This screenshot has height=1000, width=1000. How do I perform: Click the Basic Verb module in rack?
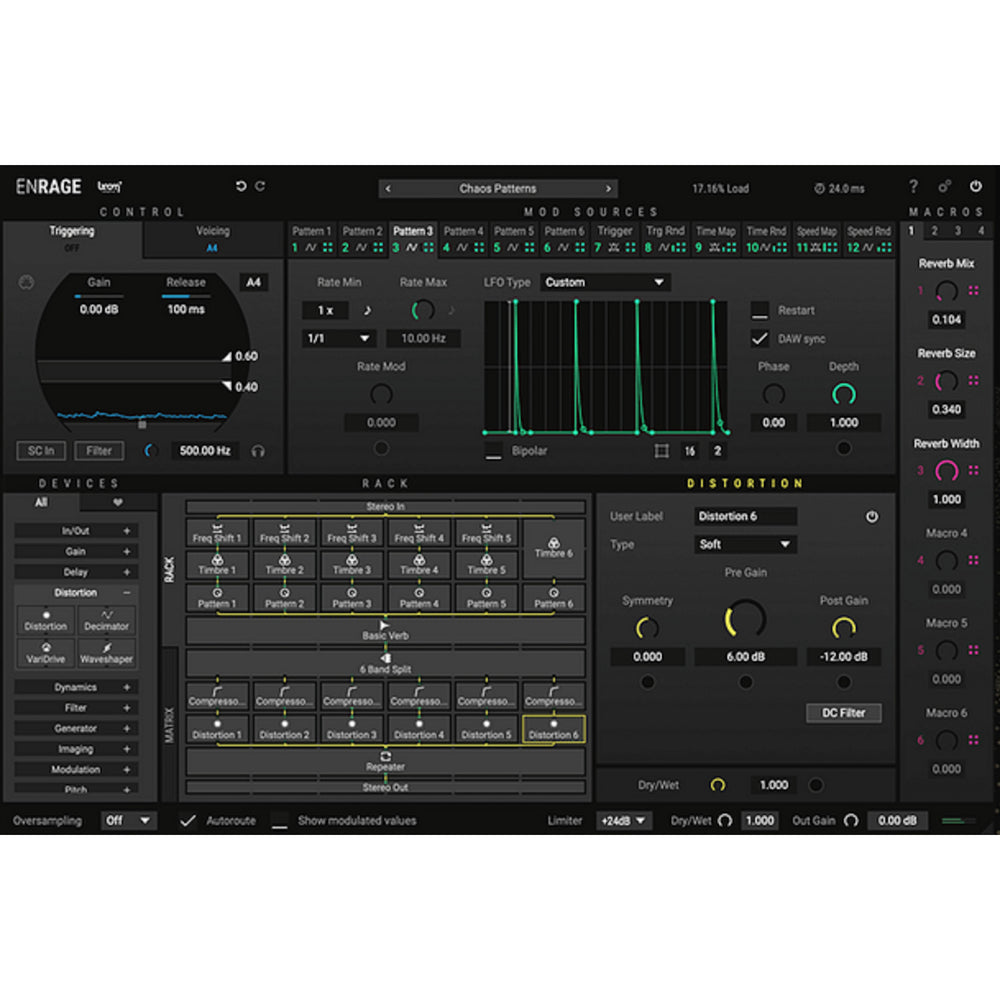385,631
